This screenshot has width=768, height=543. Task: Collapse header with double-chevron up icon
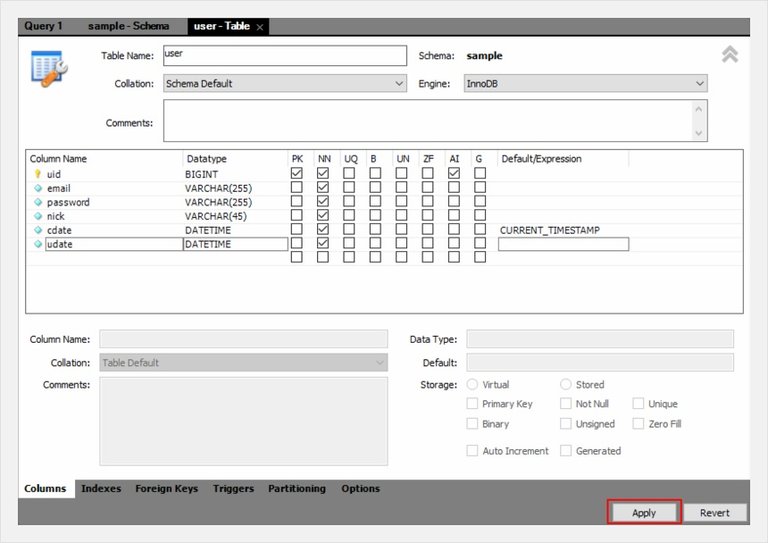click(730, 55)
